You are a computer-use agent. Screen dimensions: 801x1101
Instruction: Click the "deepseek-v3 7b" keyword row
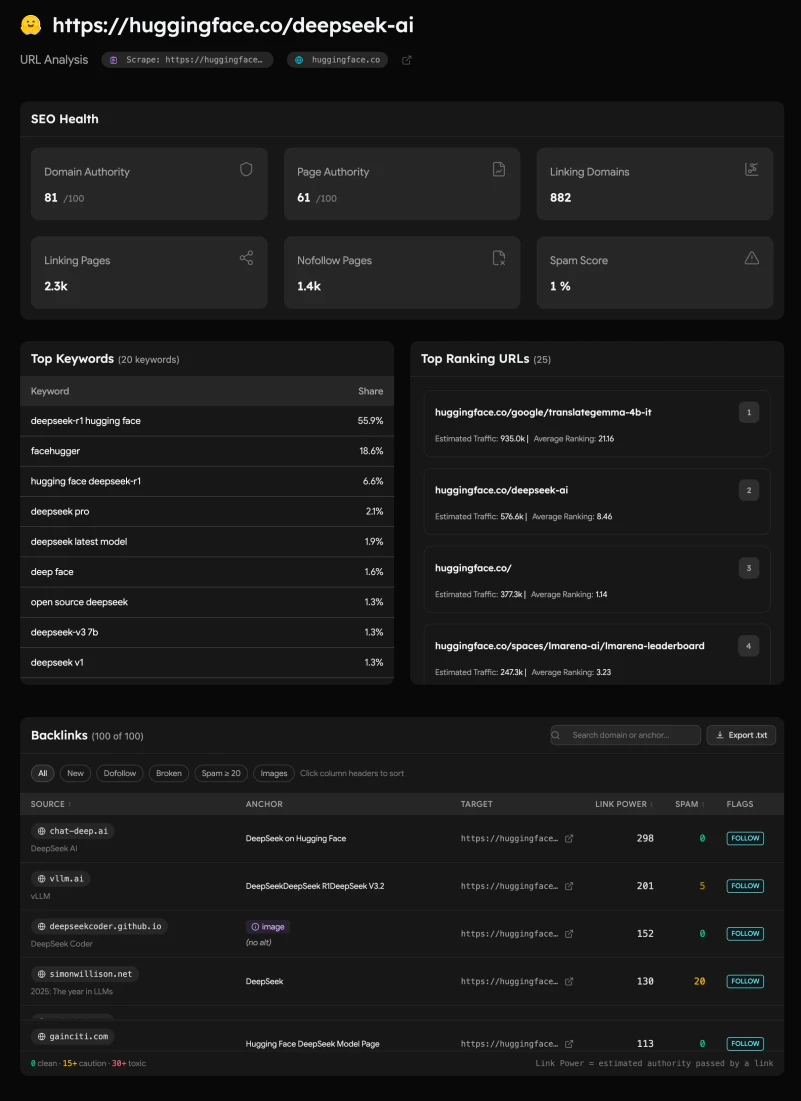point(207,632)
